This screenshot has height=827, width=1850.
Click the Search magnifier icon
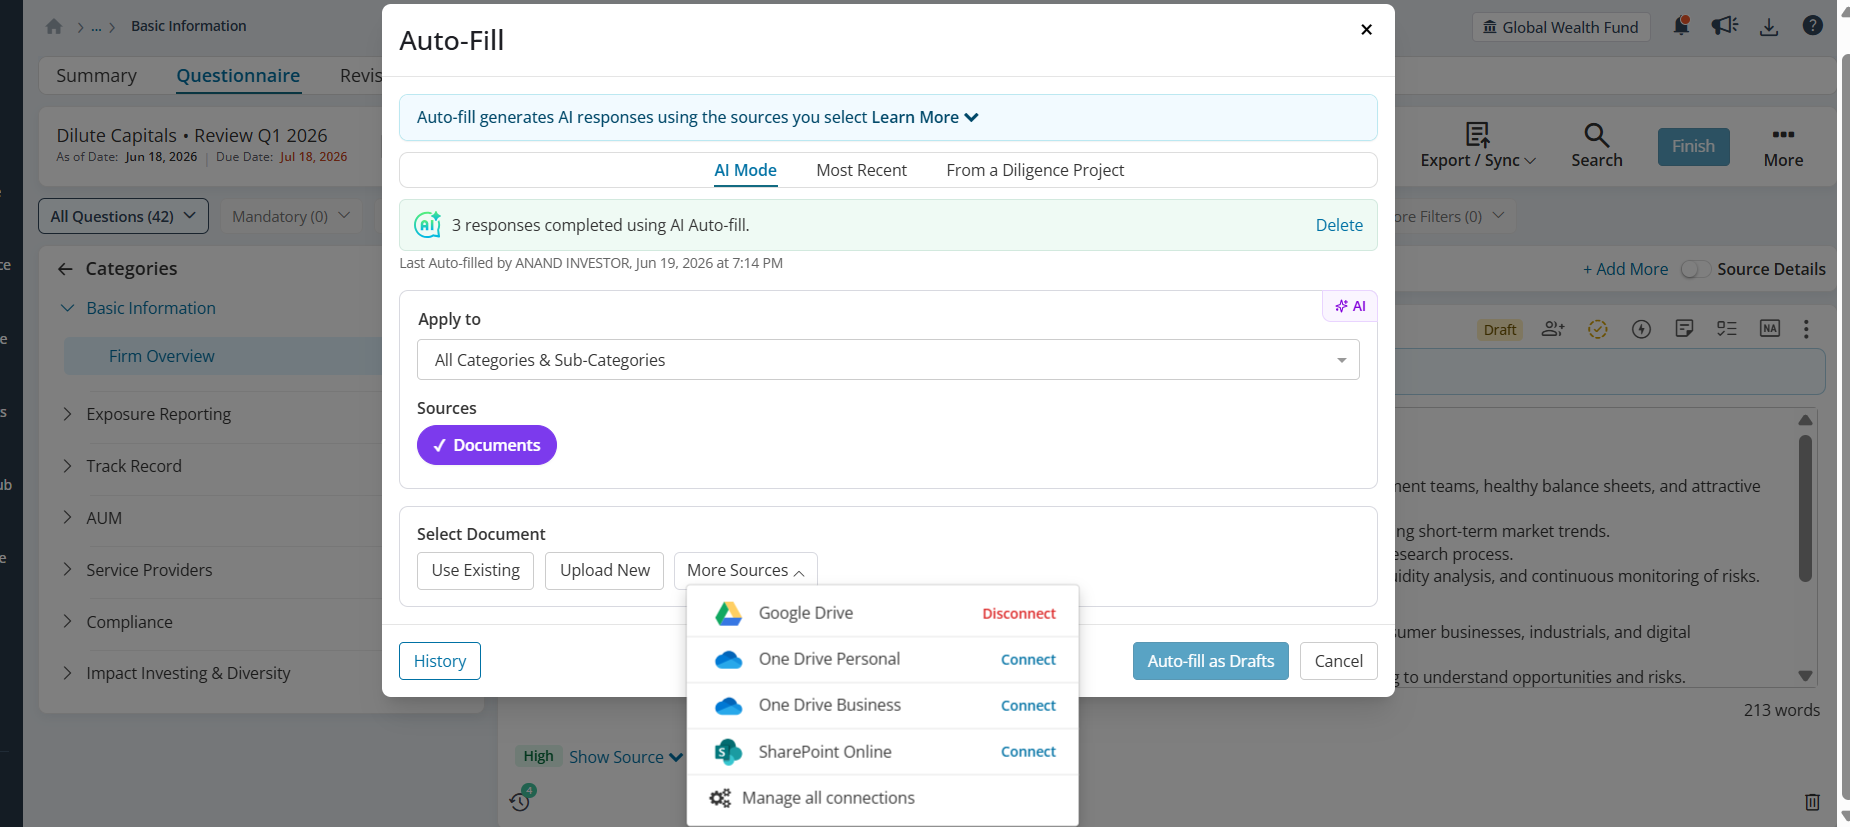1596,135
